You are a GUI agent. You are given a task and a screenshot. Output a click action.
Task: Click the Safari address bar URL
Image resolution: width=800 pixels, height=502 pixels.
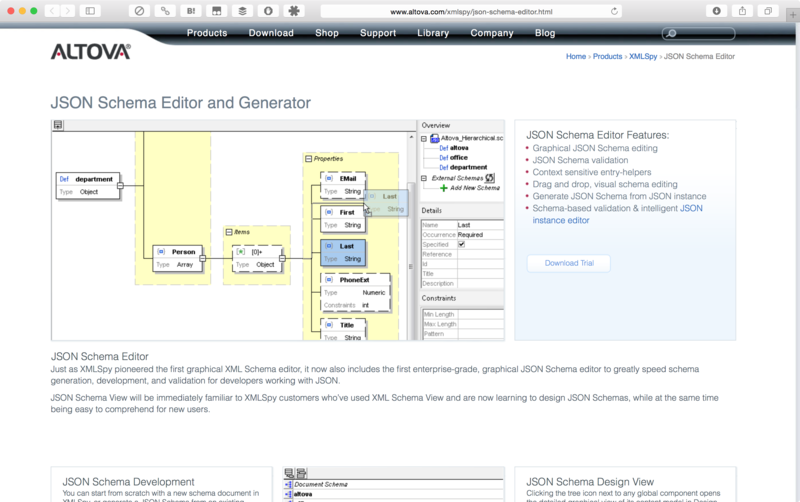(x=471, y=11)
